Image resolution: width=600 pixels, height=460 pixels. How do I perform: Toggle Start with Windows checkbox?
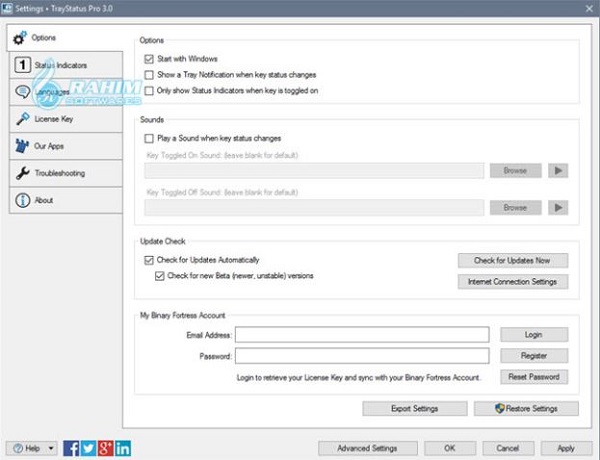pyautogui.click(x=149, y=59)
